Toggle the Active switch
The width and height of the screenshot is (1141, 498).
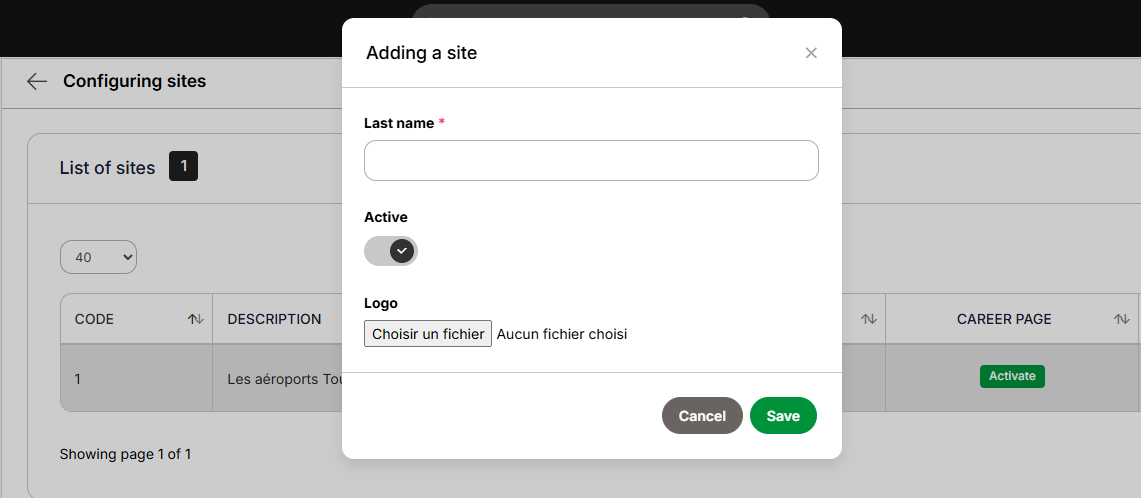[x=391, y=251]
